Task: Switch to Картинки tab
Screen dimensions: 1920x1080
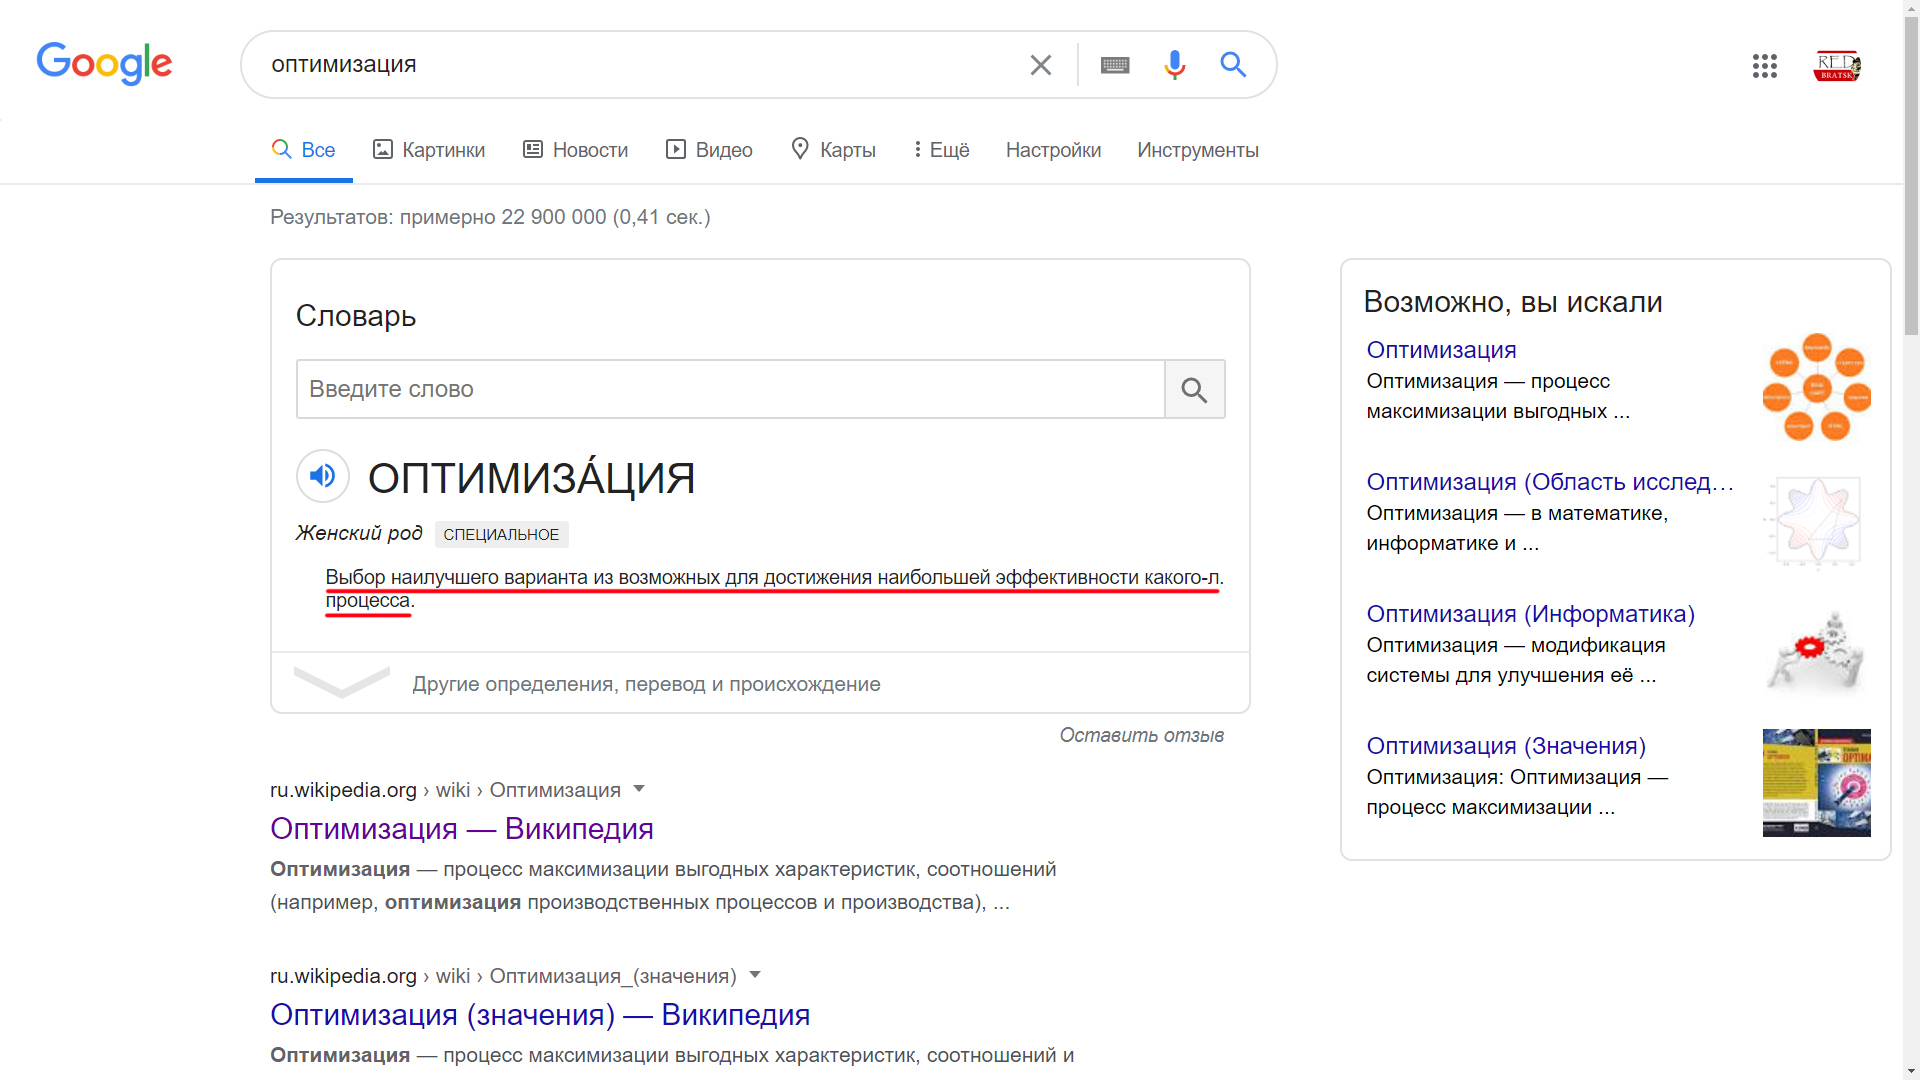Action: pyautogui.click(x=429, y=150)
